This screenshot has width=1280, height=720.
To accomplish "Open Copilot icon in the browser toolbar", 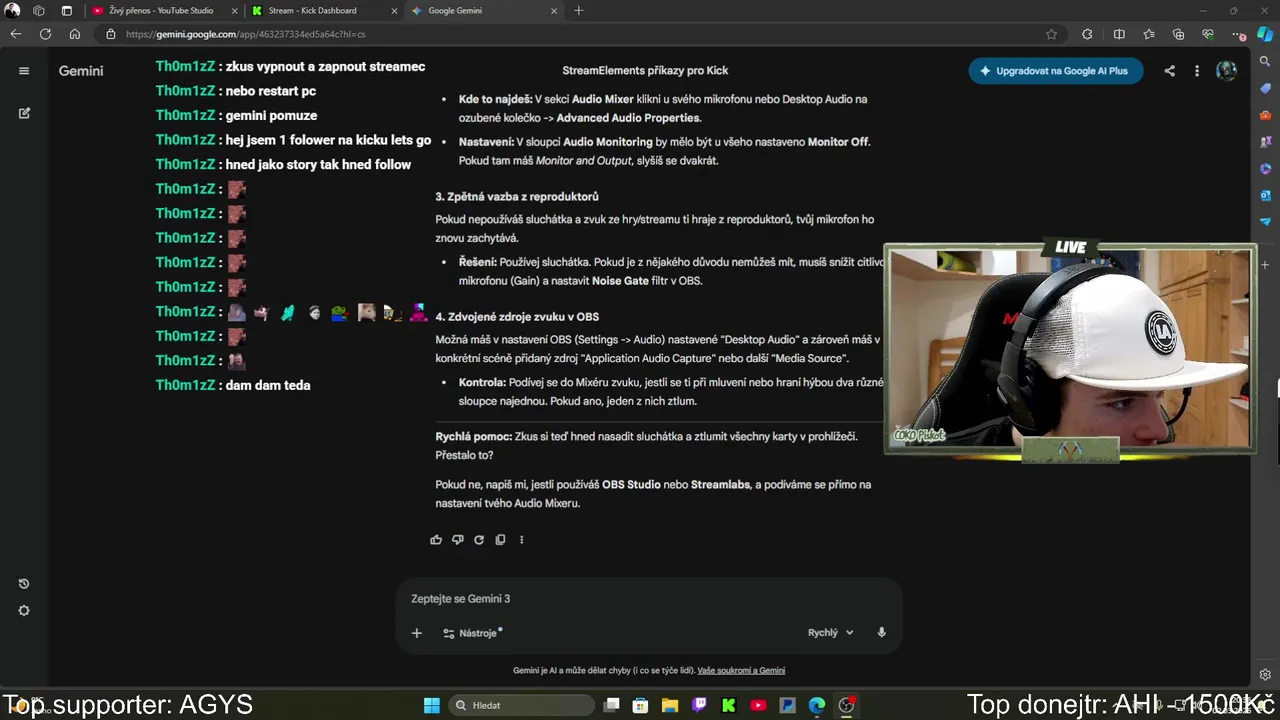I will tap(1265, 34).
